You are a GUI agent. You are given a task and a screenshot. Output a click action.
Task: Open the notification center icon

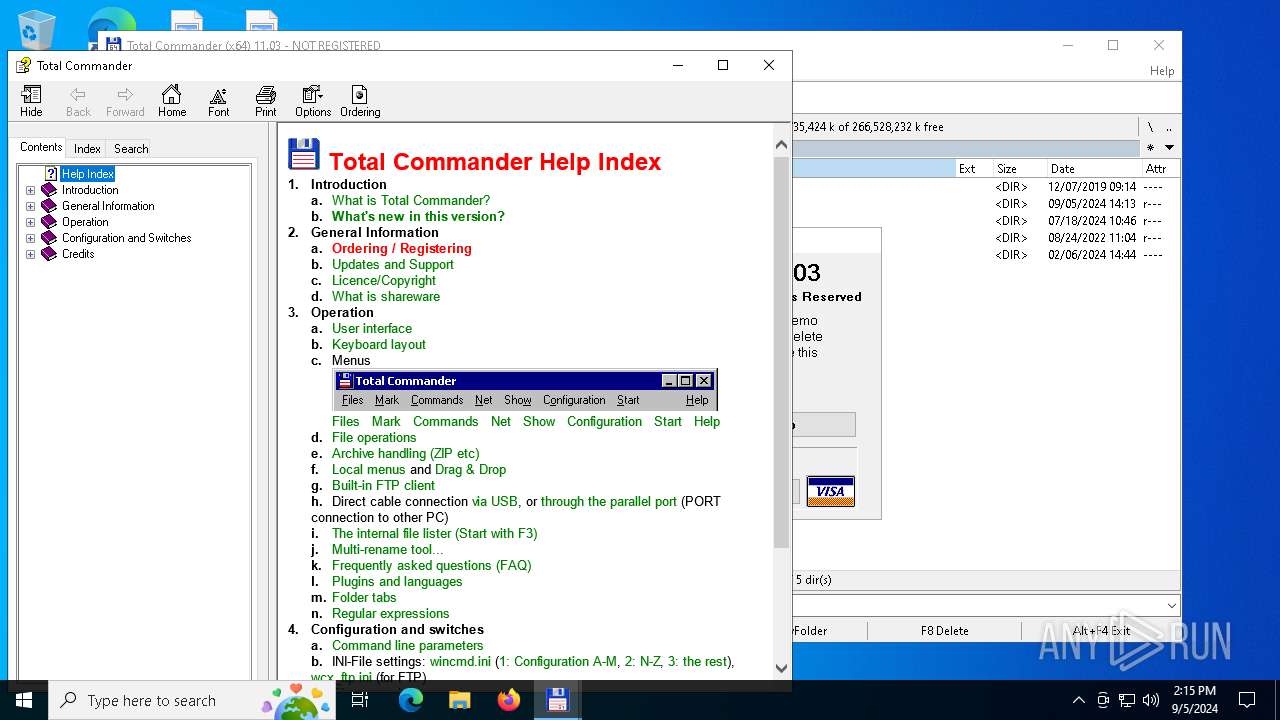[1247, 700]
